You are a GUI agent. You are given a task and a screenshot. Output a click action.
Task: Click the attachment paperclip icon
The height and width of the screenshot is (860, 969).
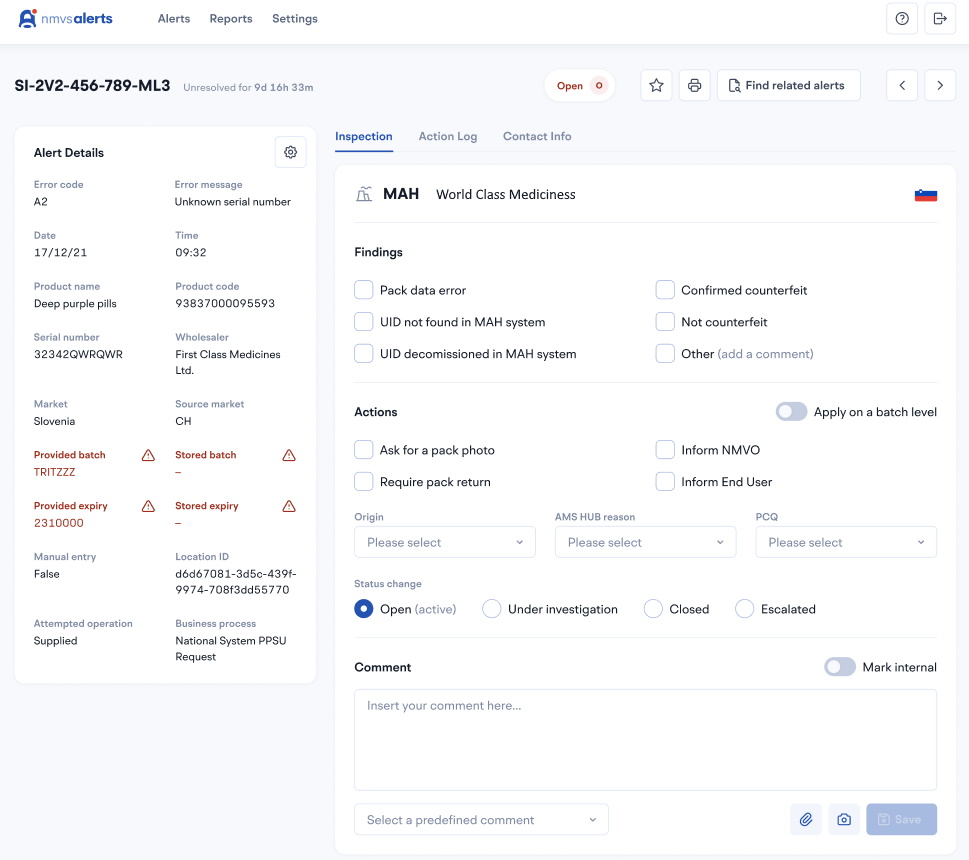click(806, 819)
